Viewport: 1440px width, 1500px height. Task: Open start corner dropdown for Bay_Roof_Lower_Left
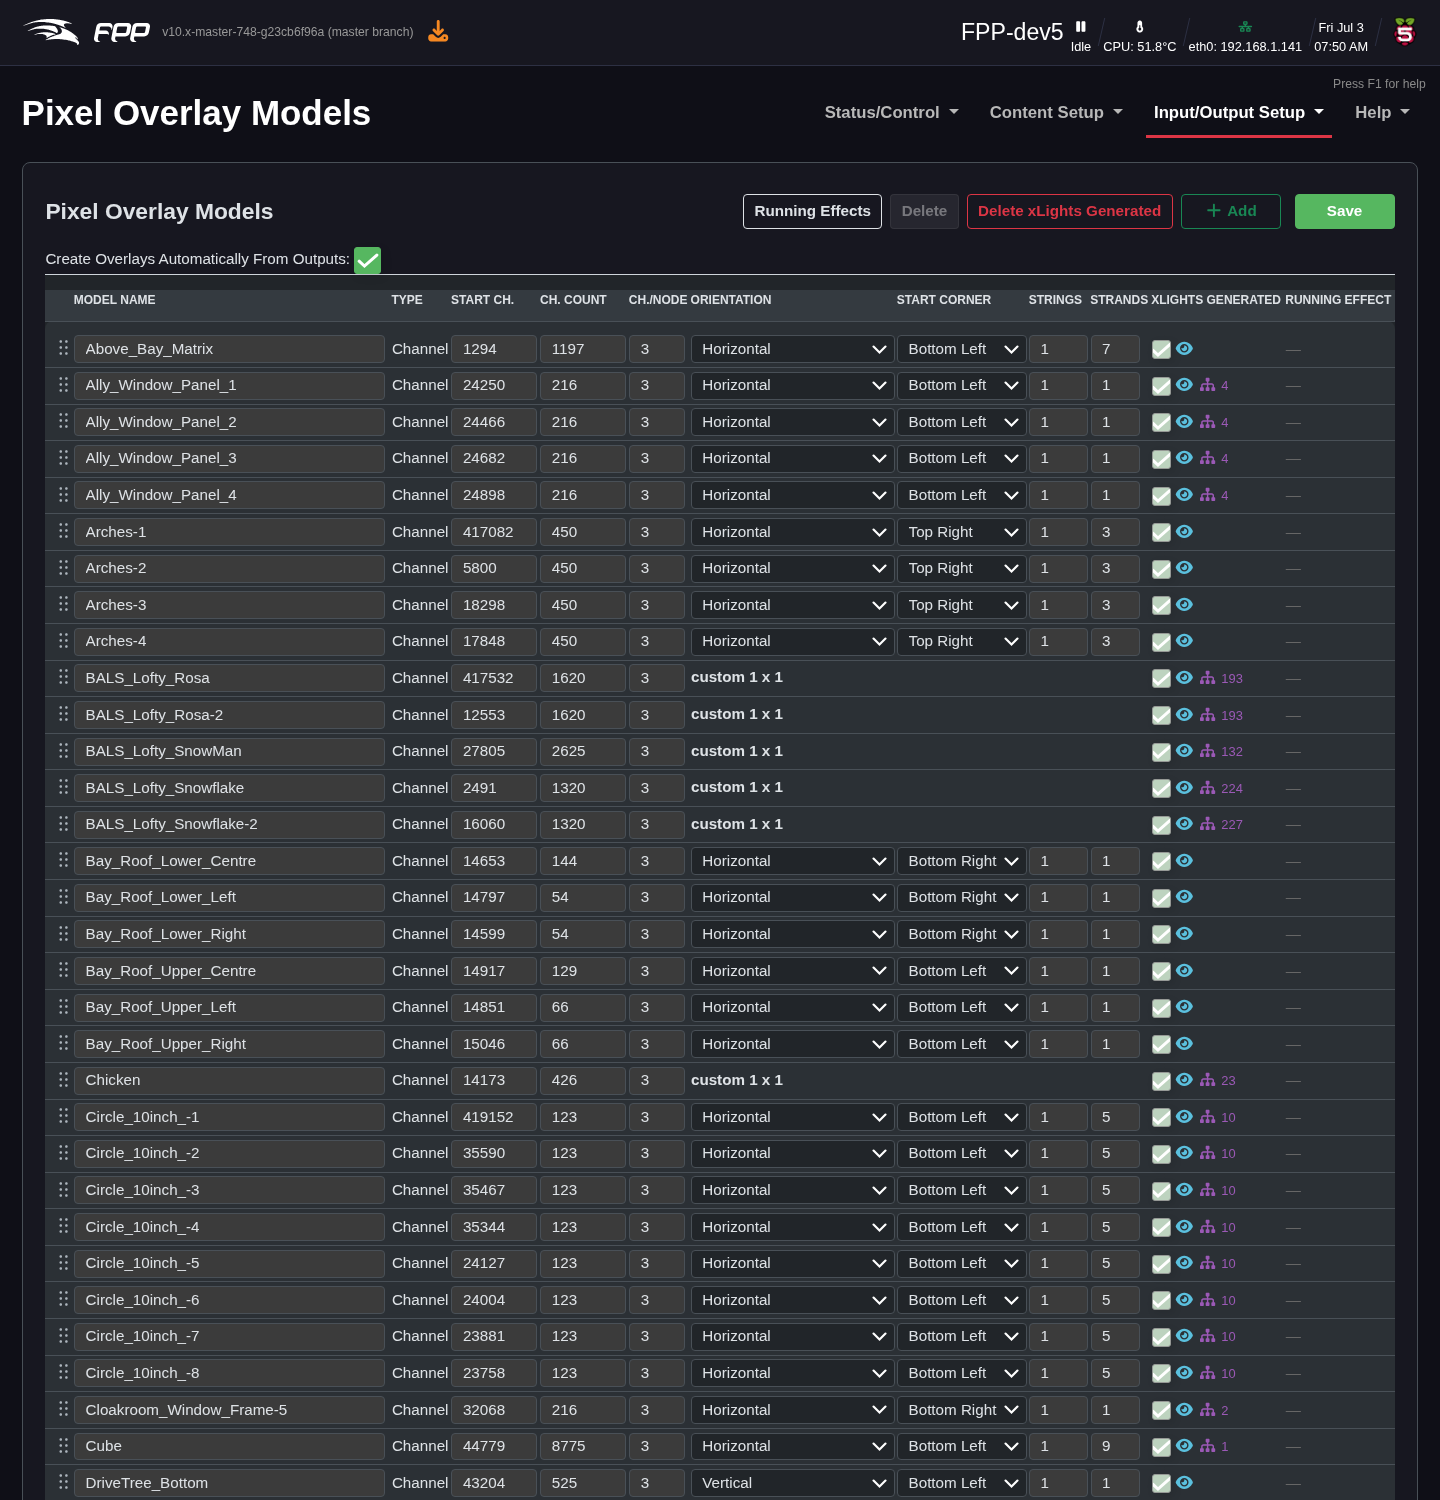click(x=961, y=897)
